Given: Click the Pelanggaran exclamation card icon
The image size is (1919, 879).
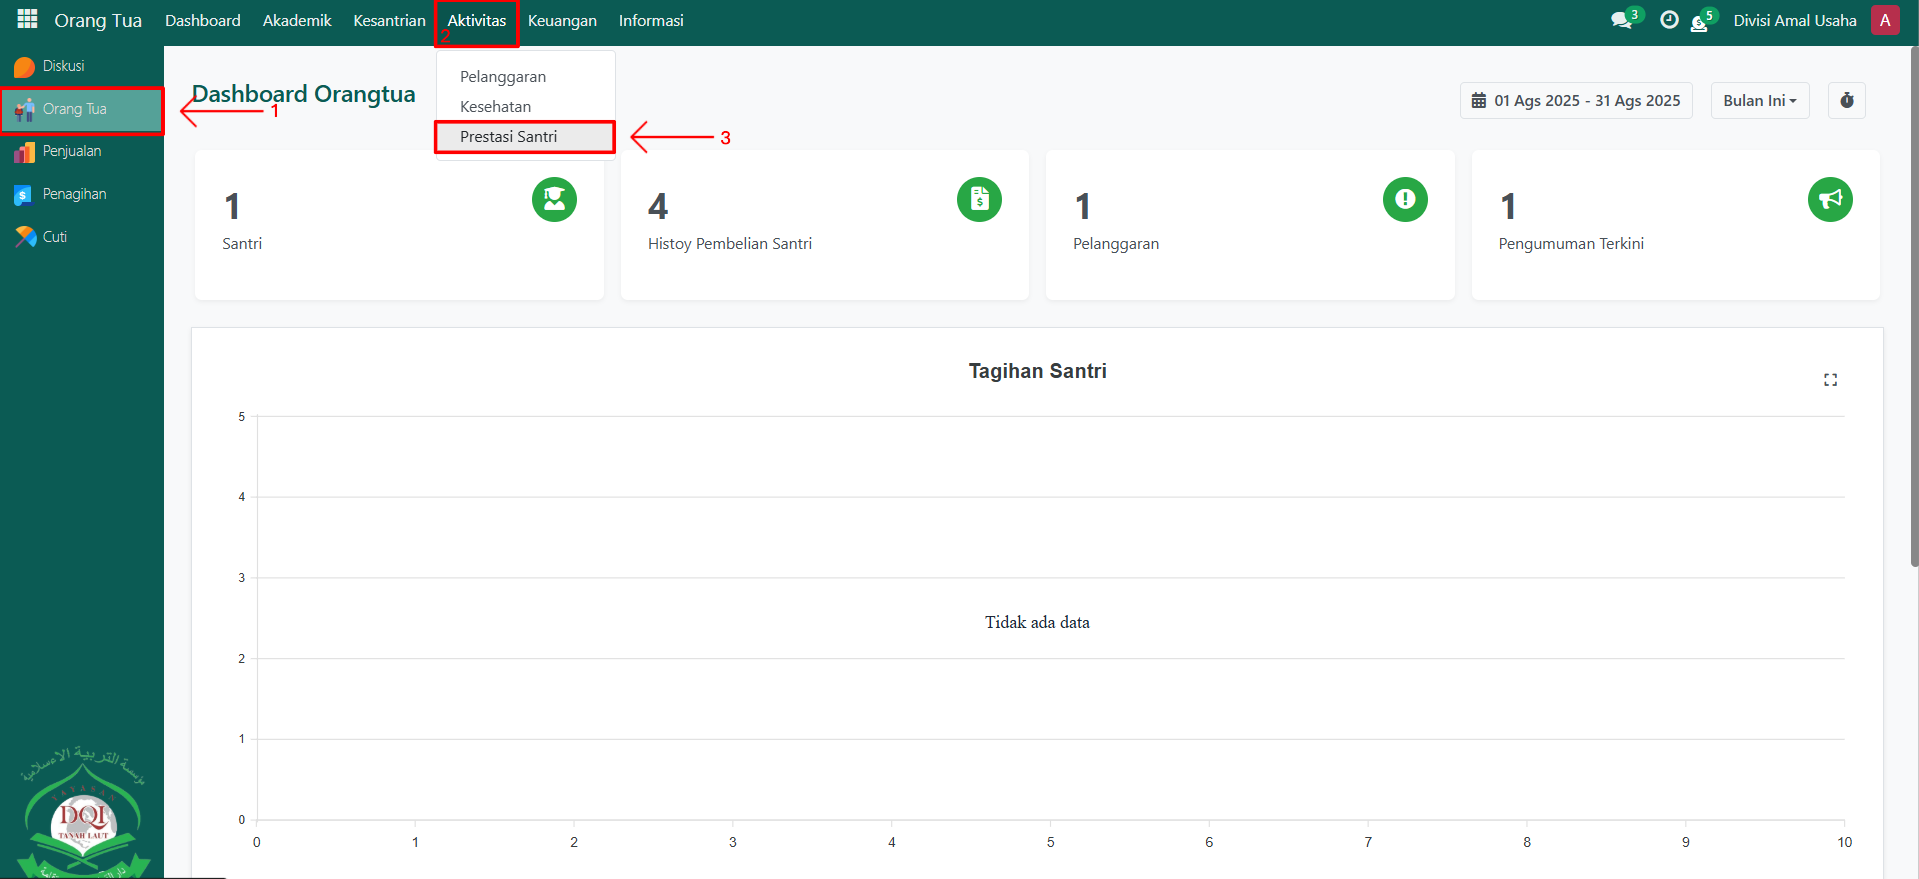Looking at the screenshot, I should coord(1404,199).
